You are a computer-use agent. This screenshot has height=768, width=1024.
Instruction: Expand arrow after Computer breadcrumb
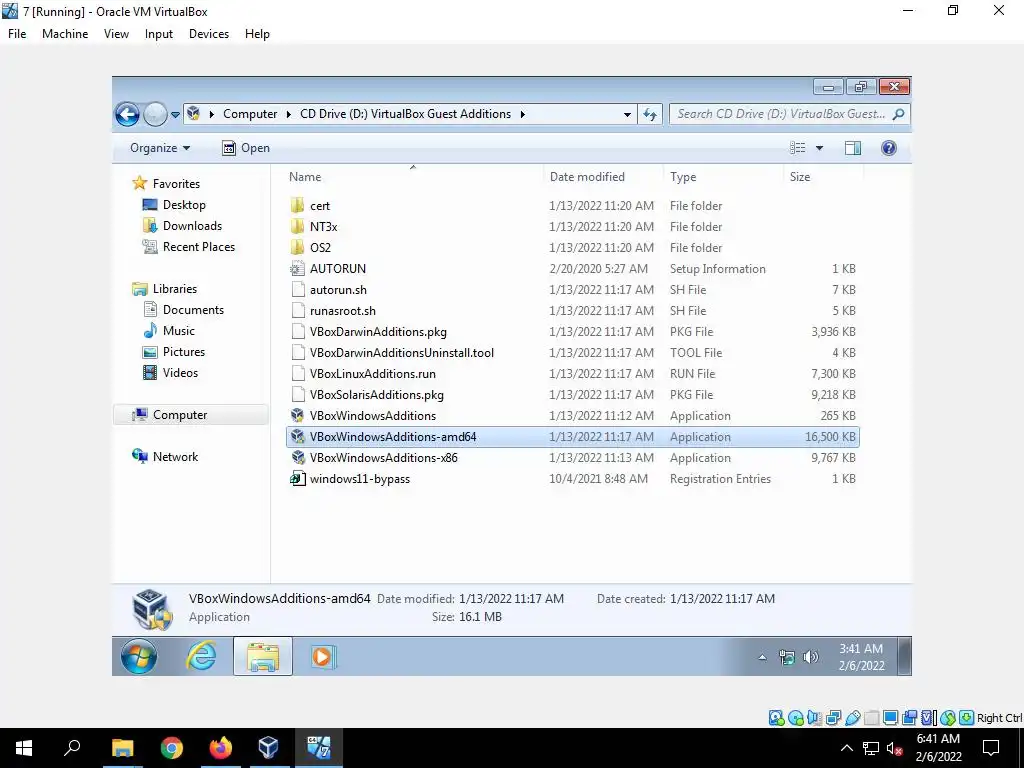pyautogui.click(x=289, y=114)
